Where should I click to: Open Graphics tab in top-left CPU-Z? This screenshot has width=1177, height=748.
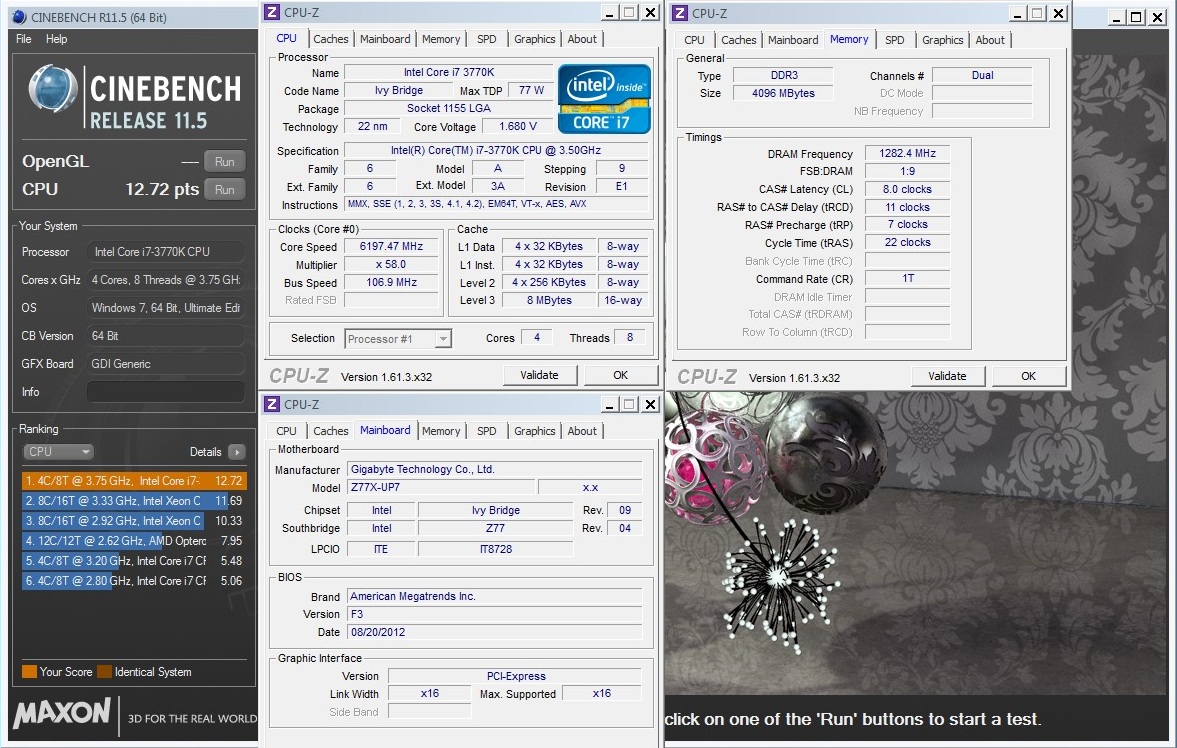click(x=534, y=39)
